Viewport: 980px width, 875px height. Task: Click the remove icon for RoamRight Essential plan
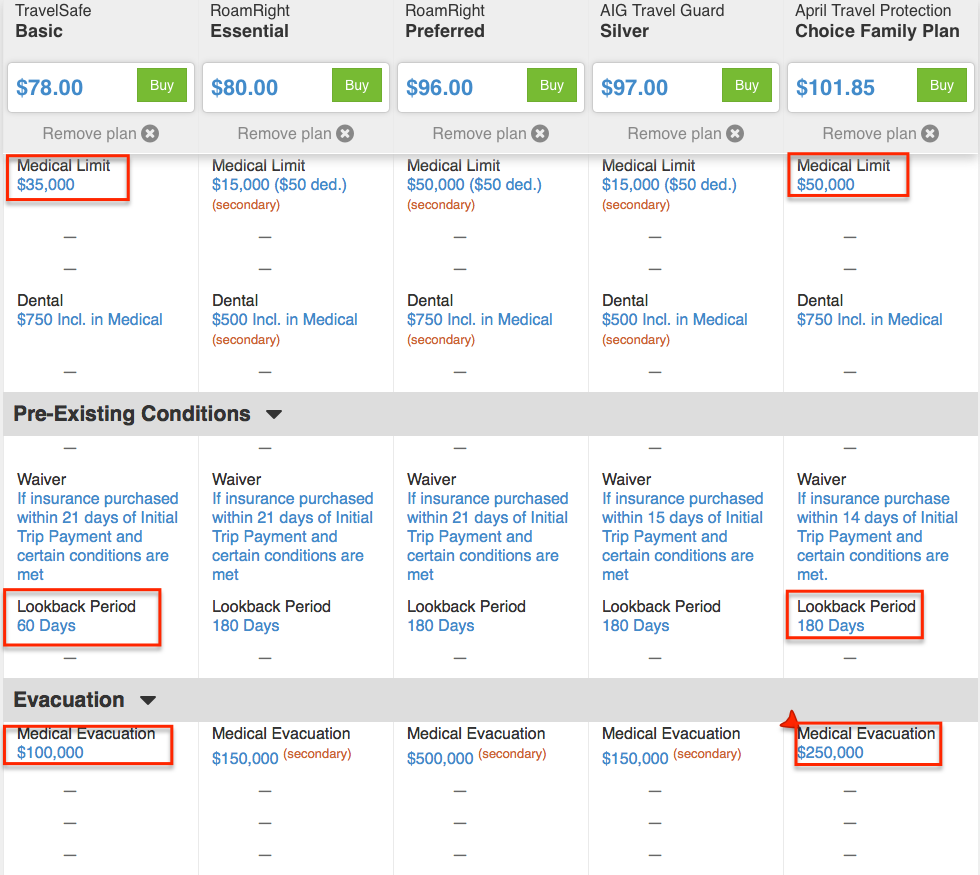[x=345, y=133]
